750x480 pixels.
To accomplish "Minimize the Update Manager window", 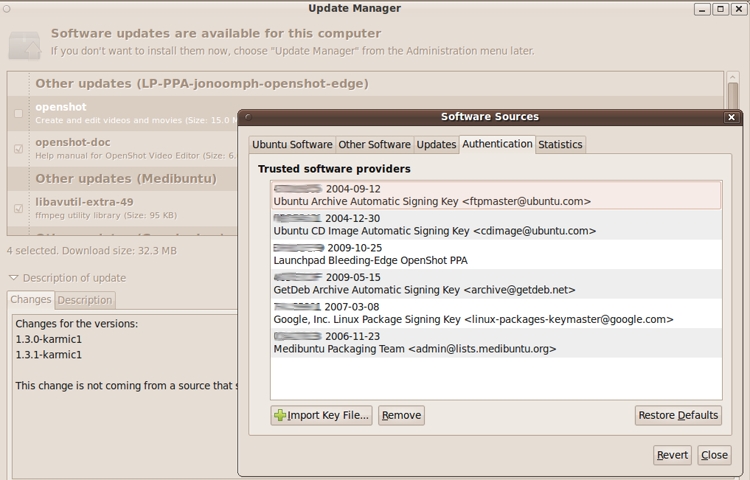I will point(702,9).
